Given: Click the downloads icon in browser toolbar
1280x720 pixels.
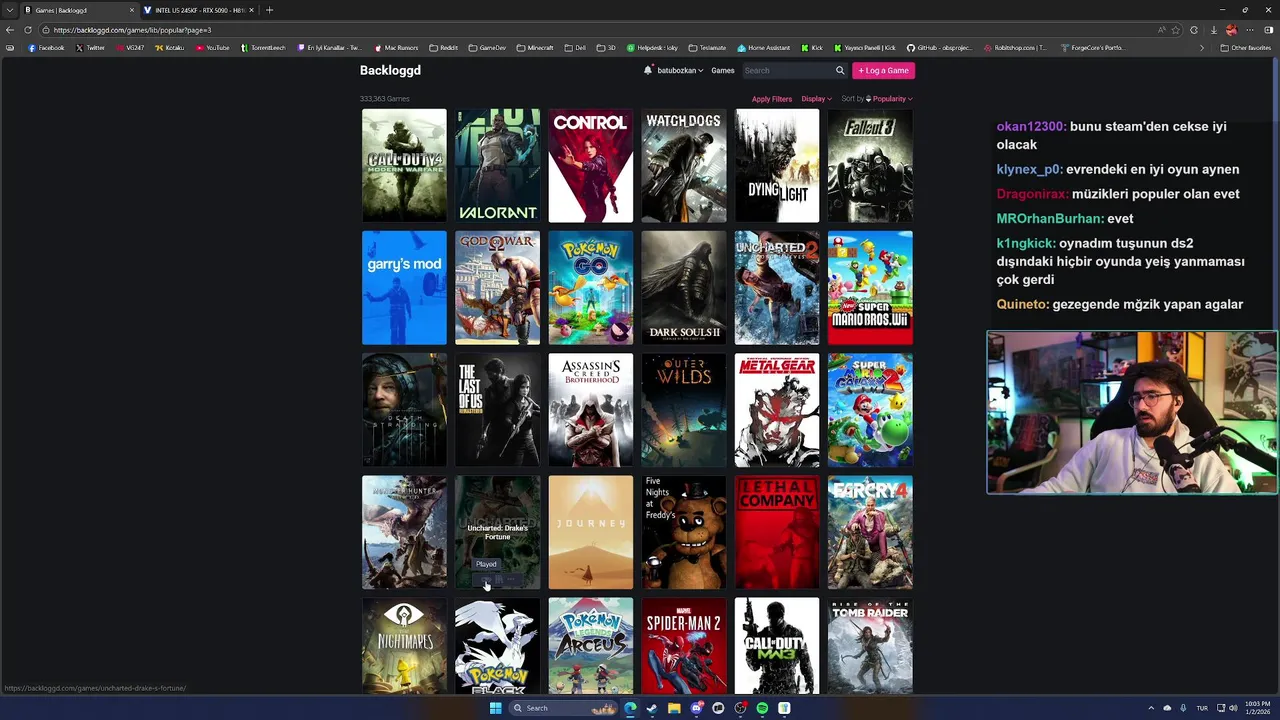Looking at the screenshot, I should click(1213, 30).
